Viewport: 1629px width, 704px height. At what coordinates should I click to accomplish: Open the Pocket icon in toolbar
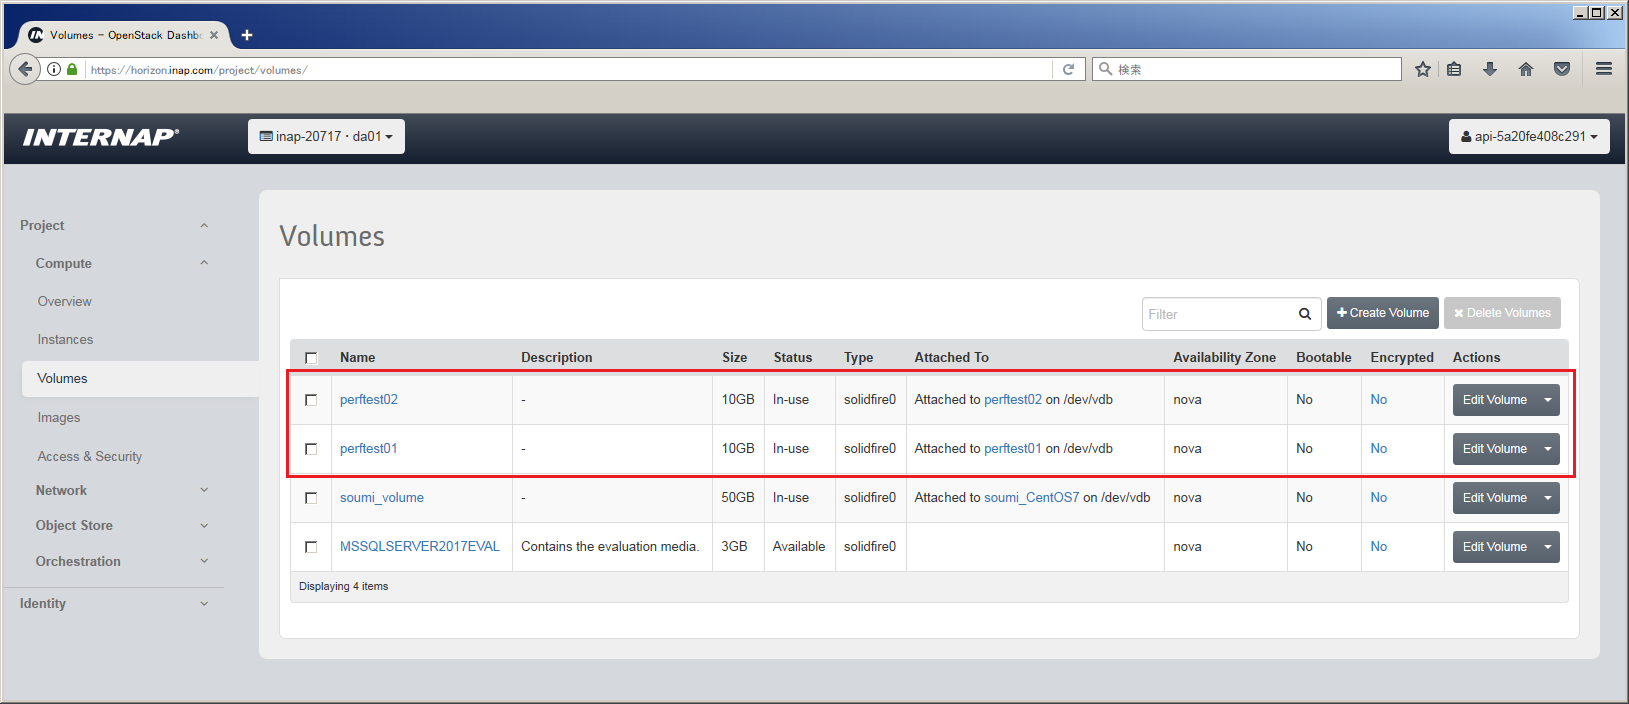1561,69
